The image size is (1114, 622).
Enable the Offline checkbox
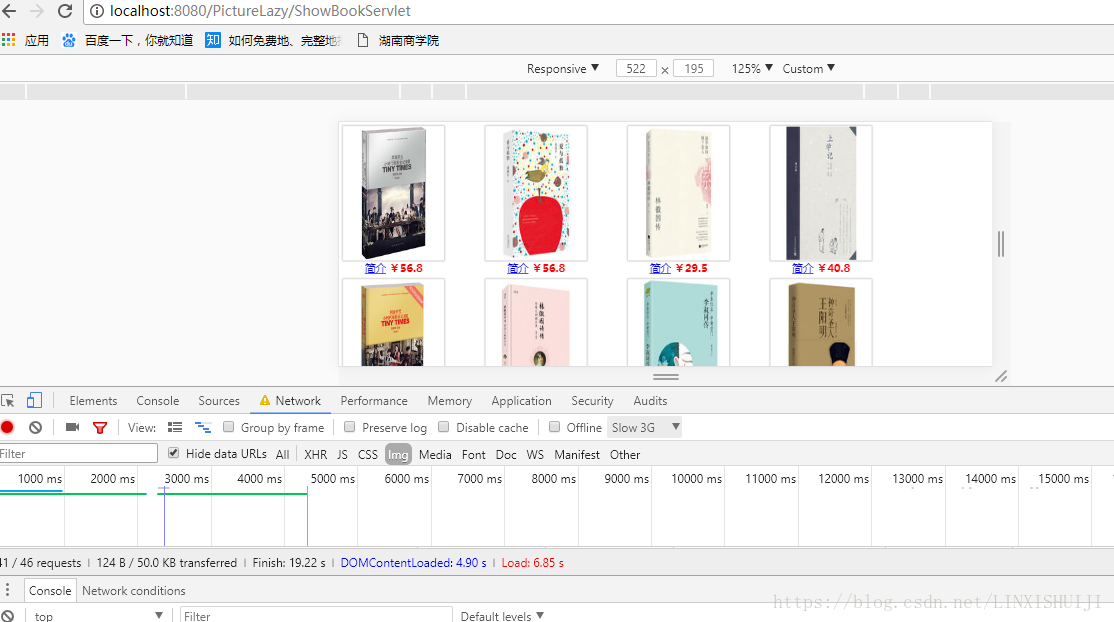point(554,427)
